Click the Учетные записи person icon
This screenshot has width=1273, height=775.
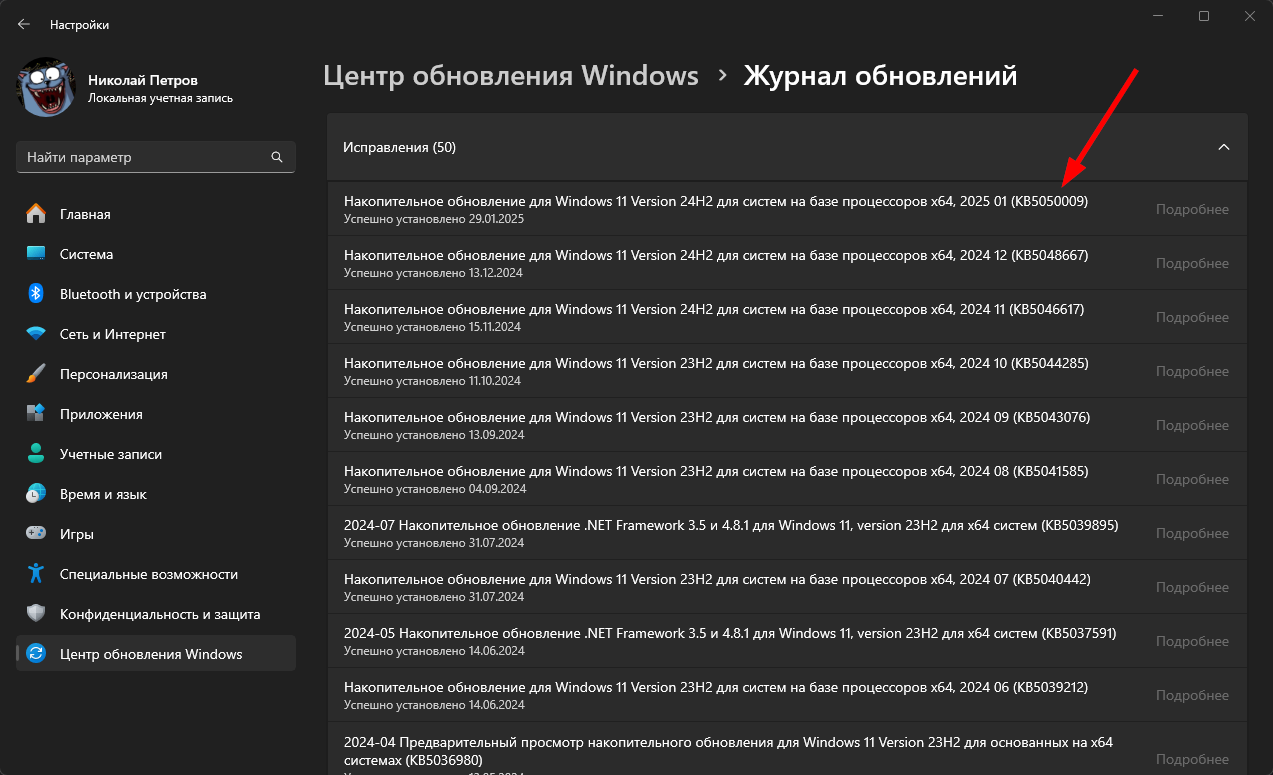click(x=36, y=454)
